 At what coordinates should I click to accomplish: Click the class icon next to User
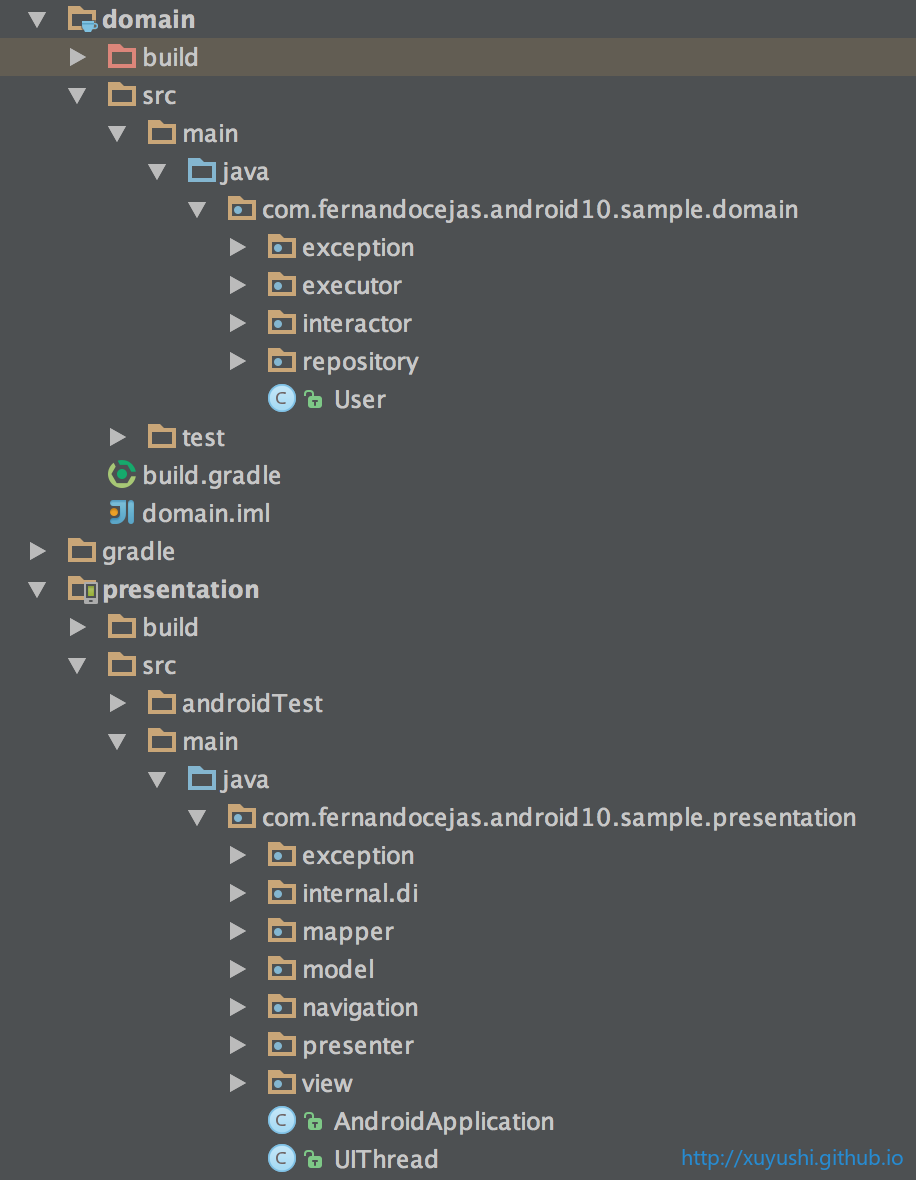pyautogui.click(x=281, y=399)
